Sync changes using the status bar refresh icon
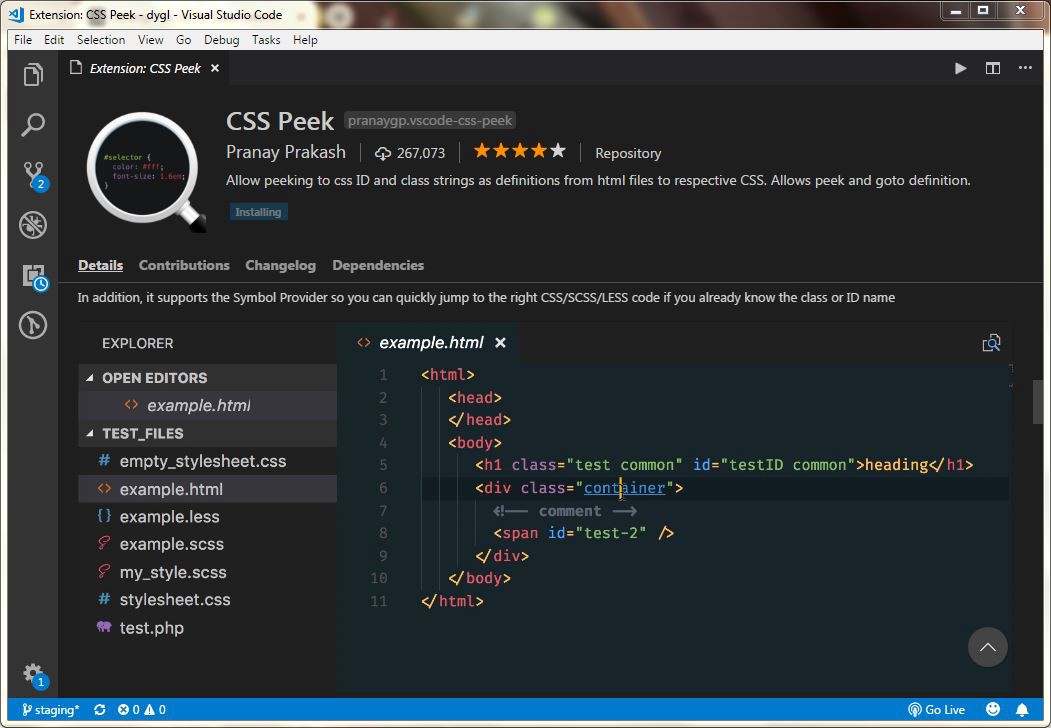1051x728 pixels. tap(98, 709)
